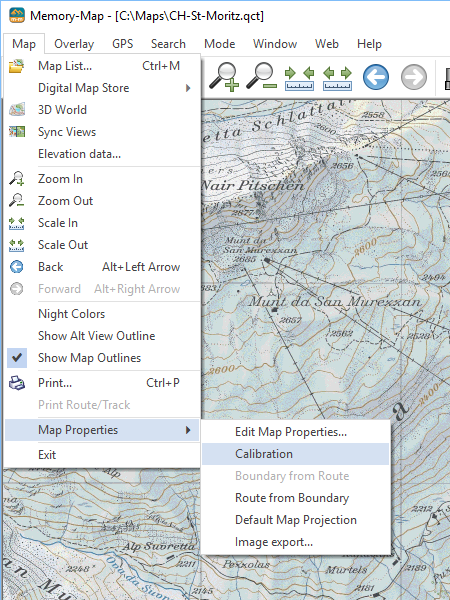The width and height of the screenshot is (450, 600).
Task: Click the printer icon beside Print
Action: pyautogui.click(x=17, y=383)
